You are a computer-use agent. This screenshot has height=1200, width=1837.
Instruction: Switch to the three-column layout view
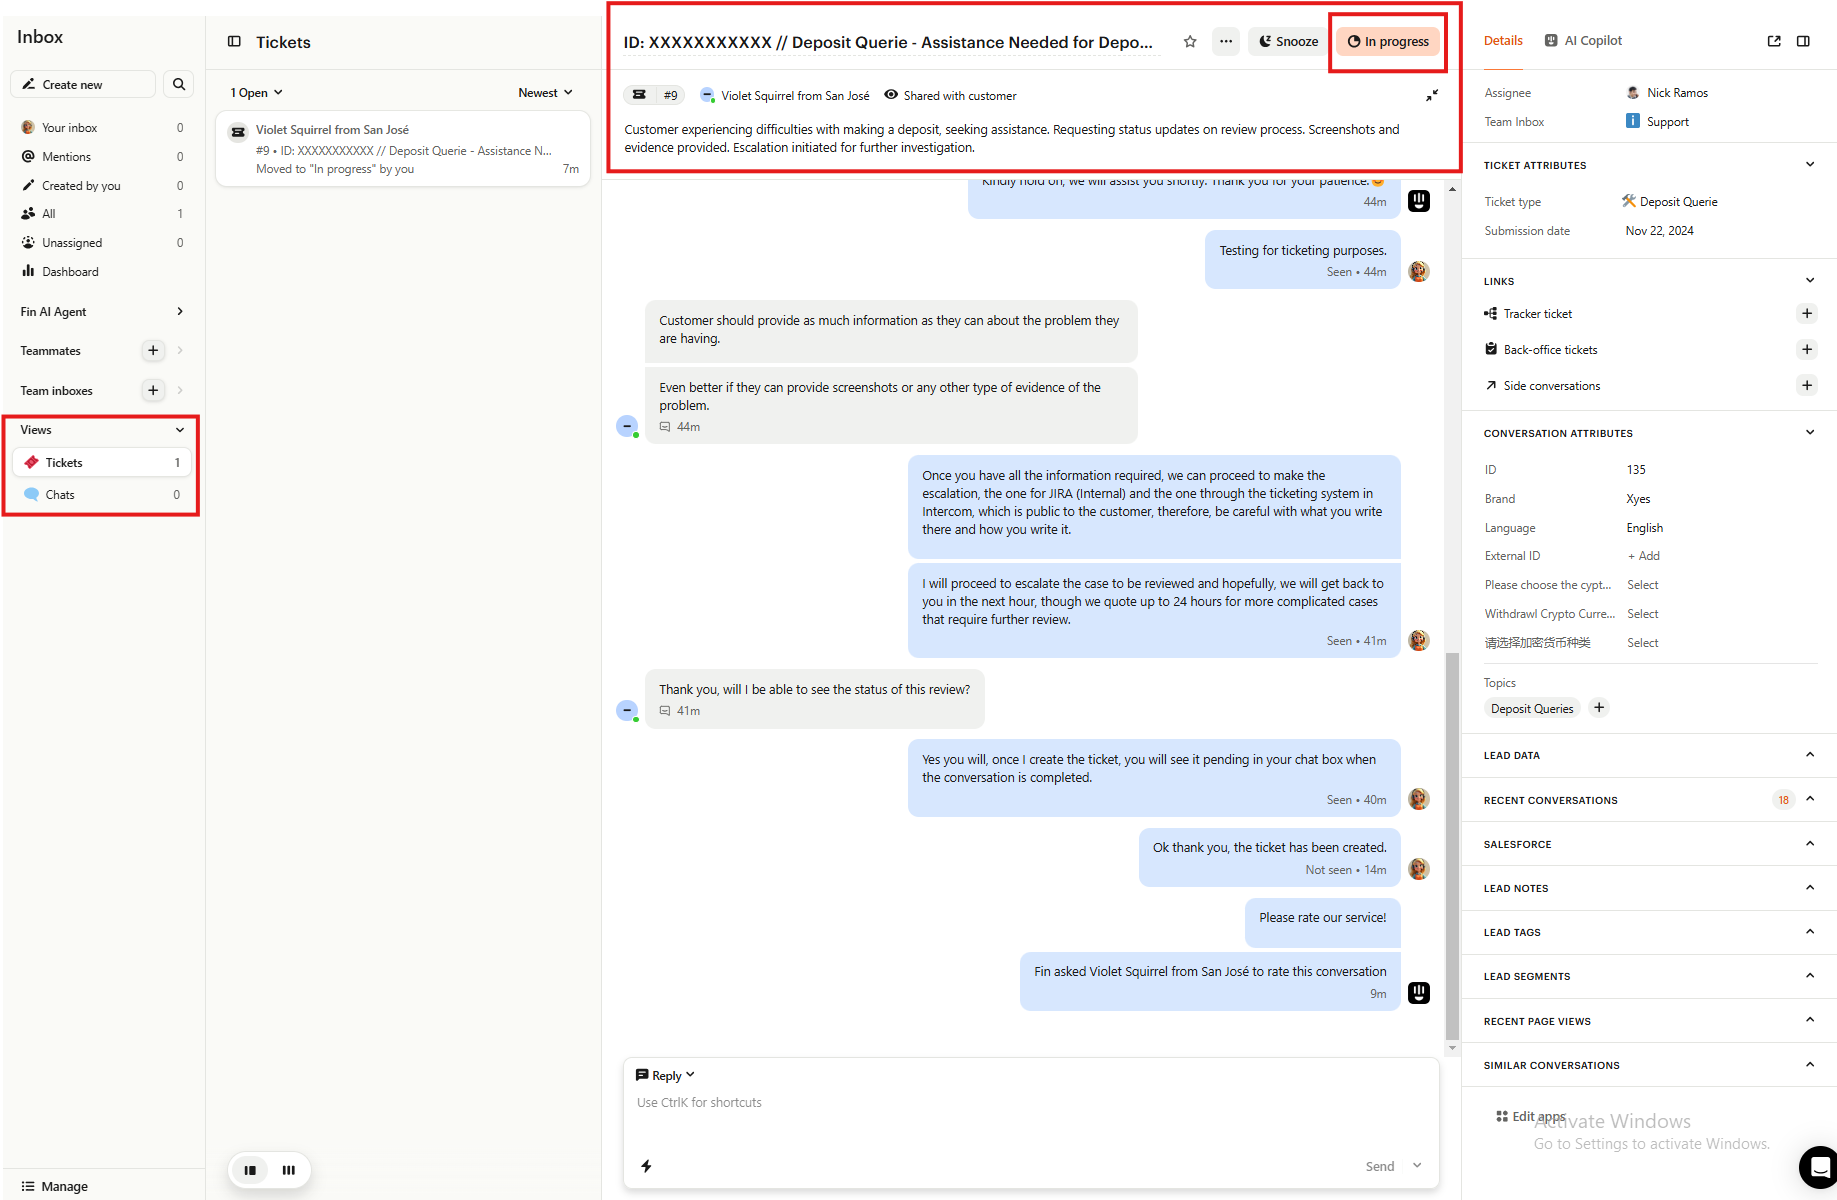289,1170
